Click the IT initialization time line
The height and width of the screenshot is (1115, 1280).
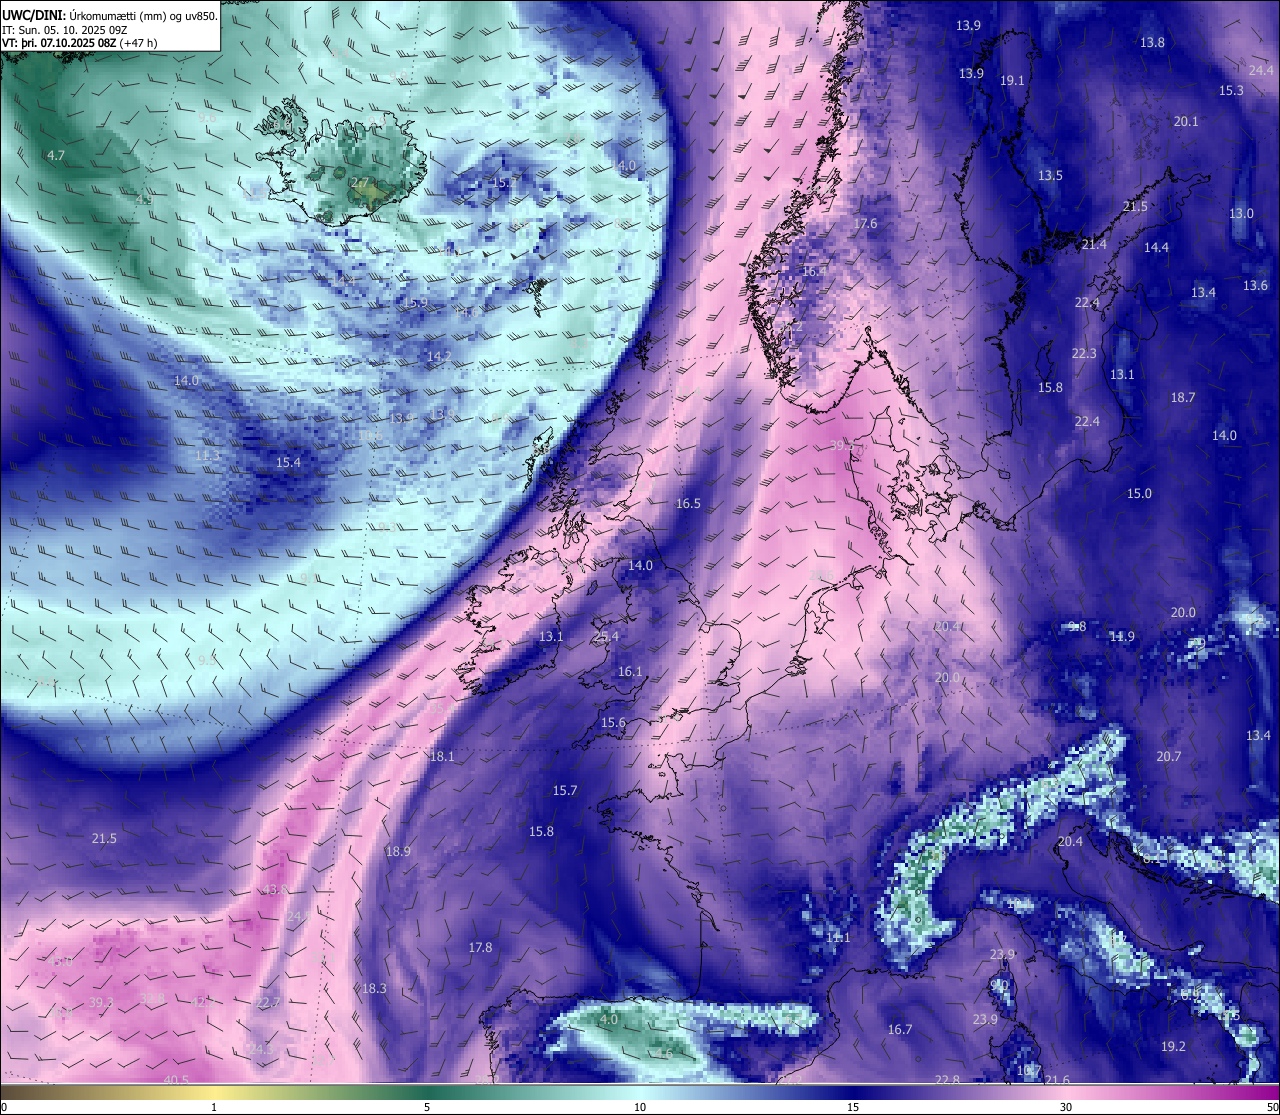(x=65, y=30)
